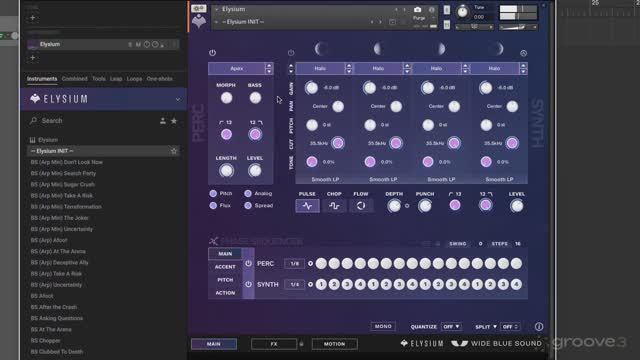Click the randomize icon above the synth layers
The height and width of the screenshot is (360, 640).
click(523, 53)
